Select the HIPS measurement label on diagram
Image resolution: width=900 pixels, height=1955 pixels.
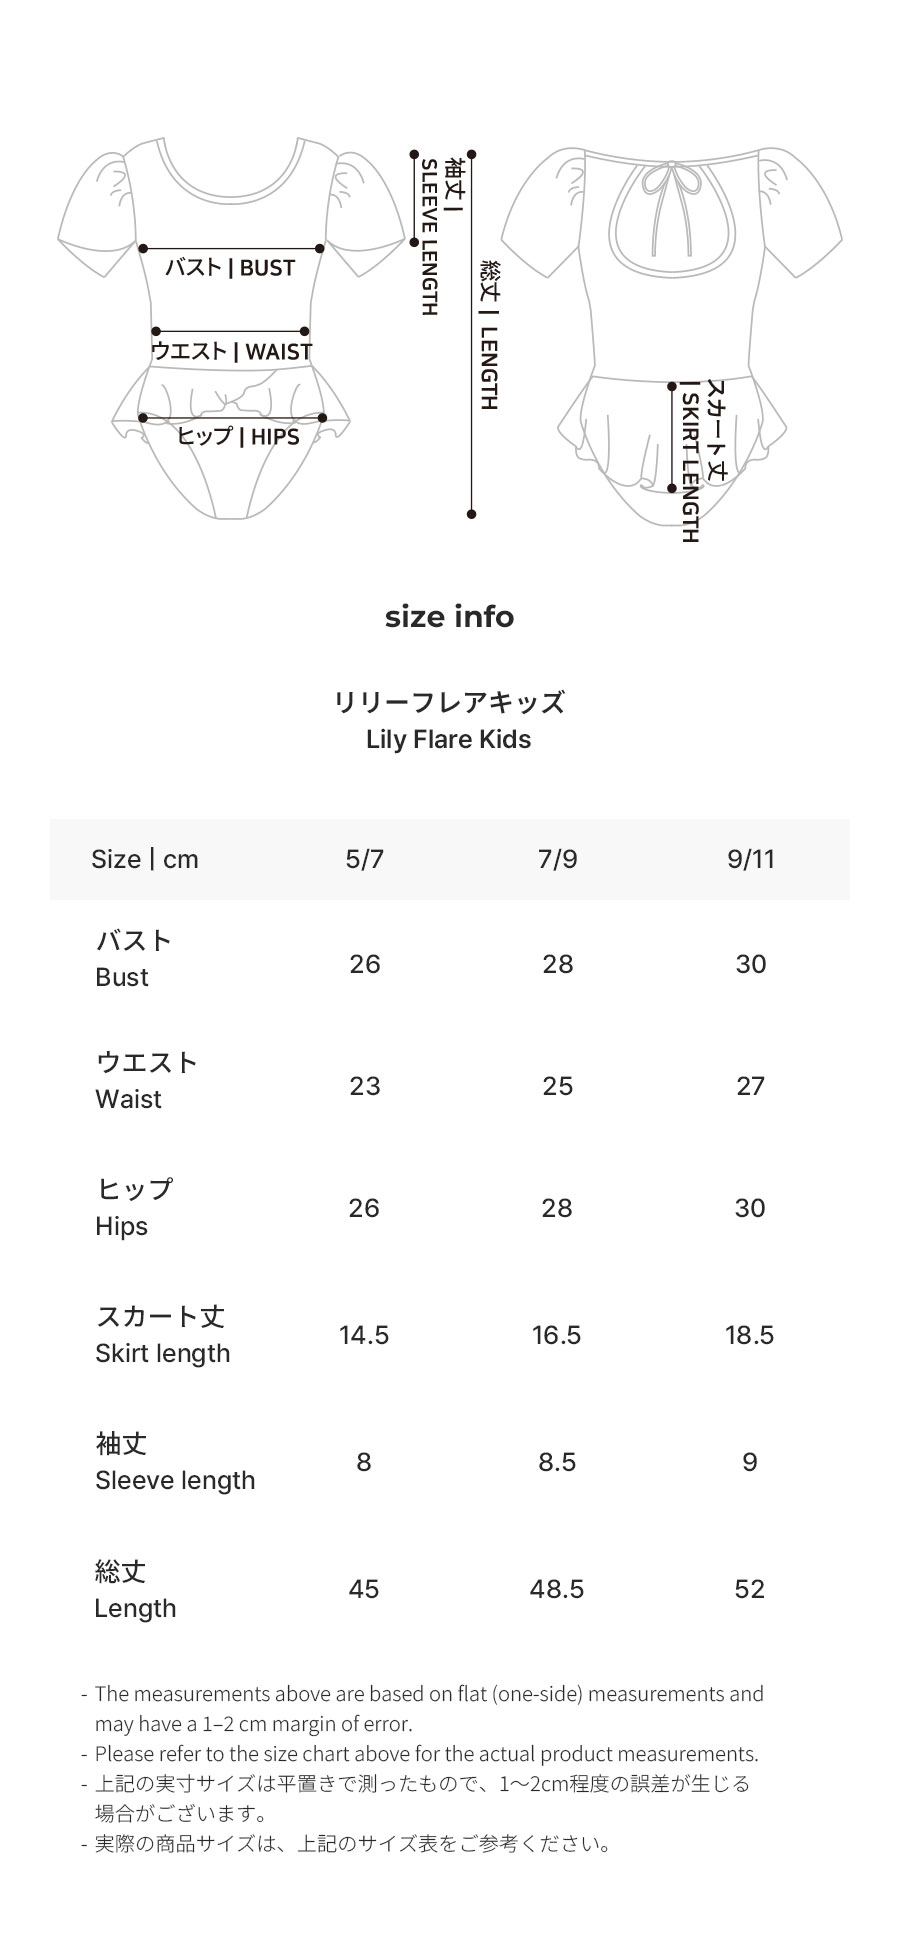(238, 436)
